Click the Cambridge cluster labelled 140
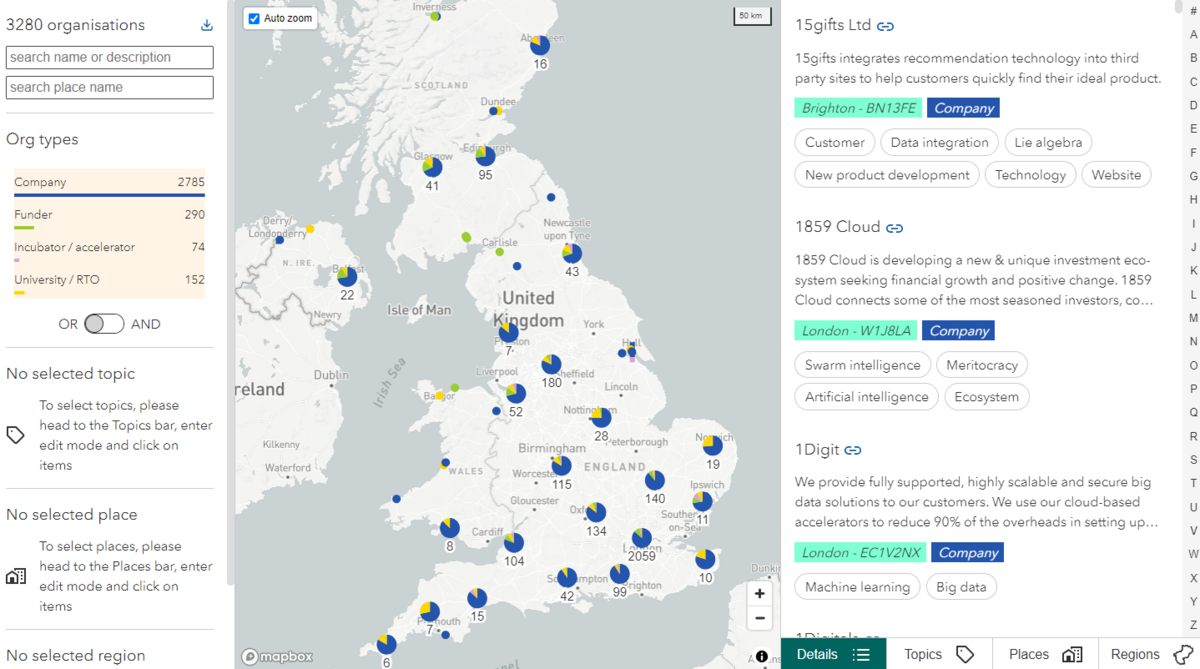This screenshot has width=1200, height=669. [654, 480]
